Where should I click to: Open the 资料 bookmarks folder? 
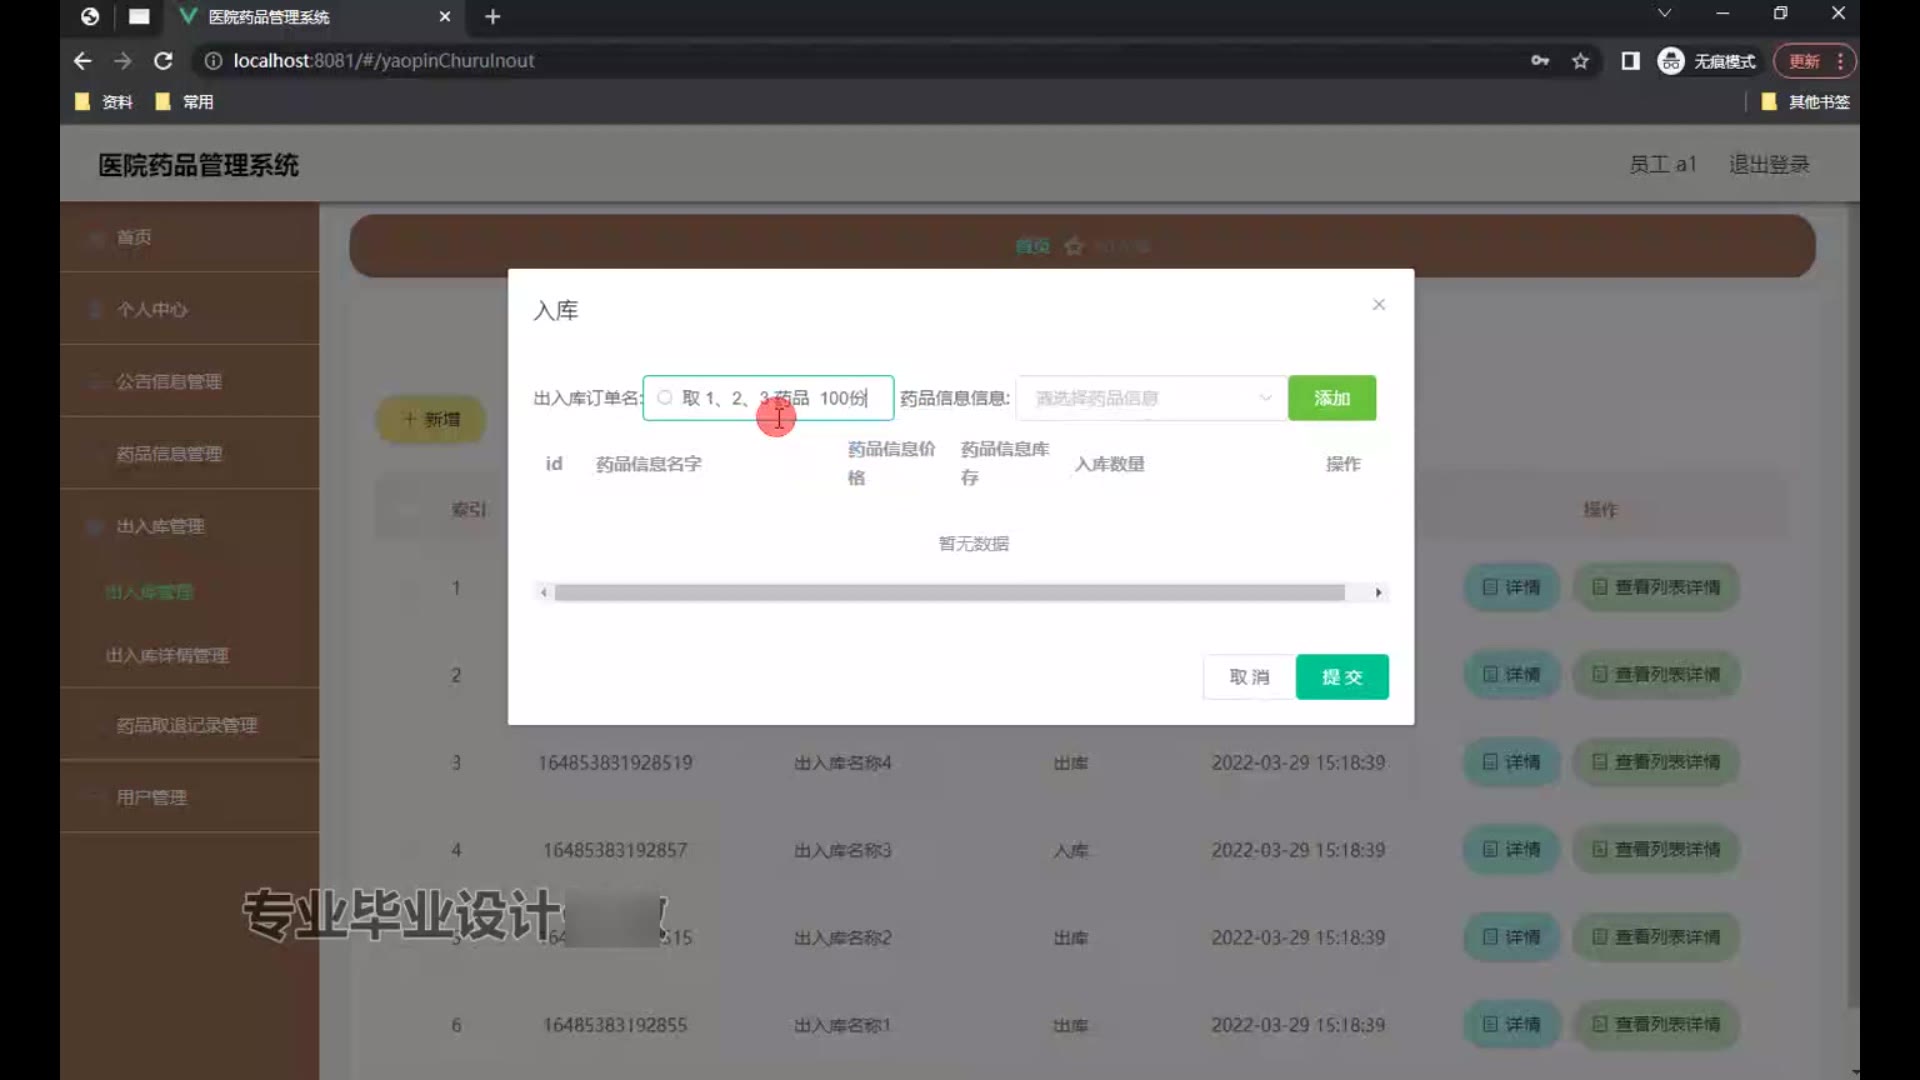[x=104, y=102]
